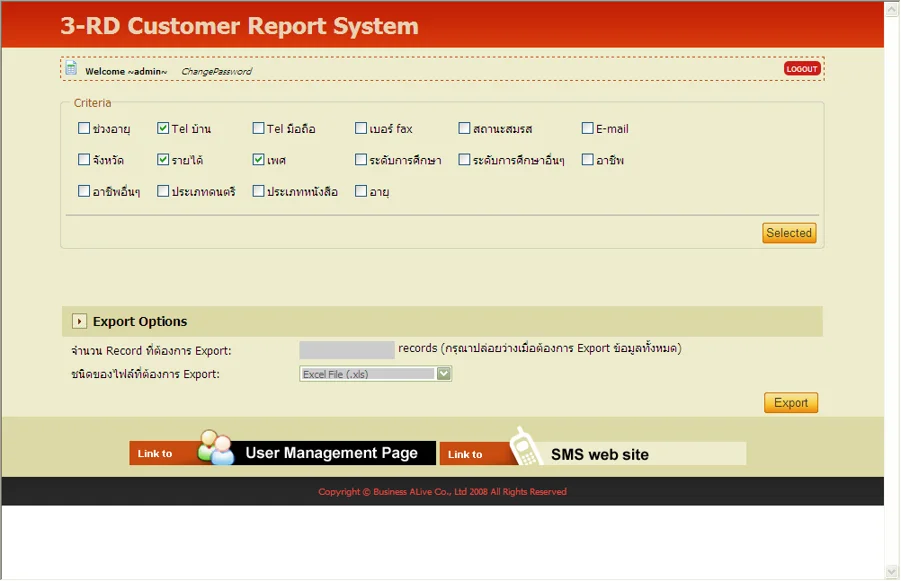The width and height of the screenshot is (901, 581).
Task: Click the document icon beside Welcome text
Action: 71,69
